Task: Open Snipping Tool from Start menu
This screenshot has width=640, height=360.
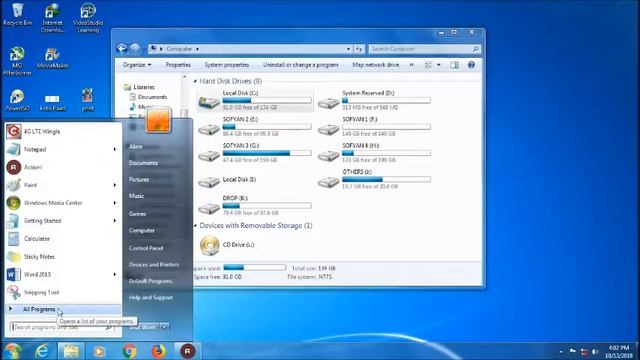Action: pyautogui.click(x=63, y=292)
